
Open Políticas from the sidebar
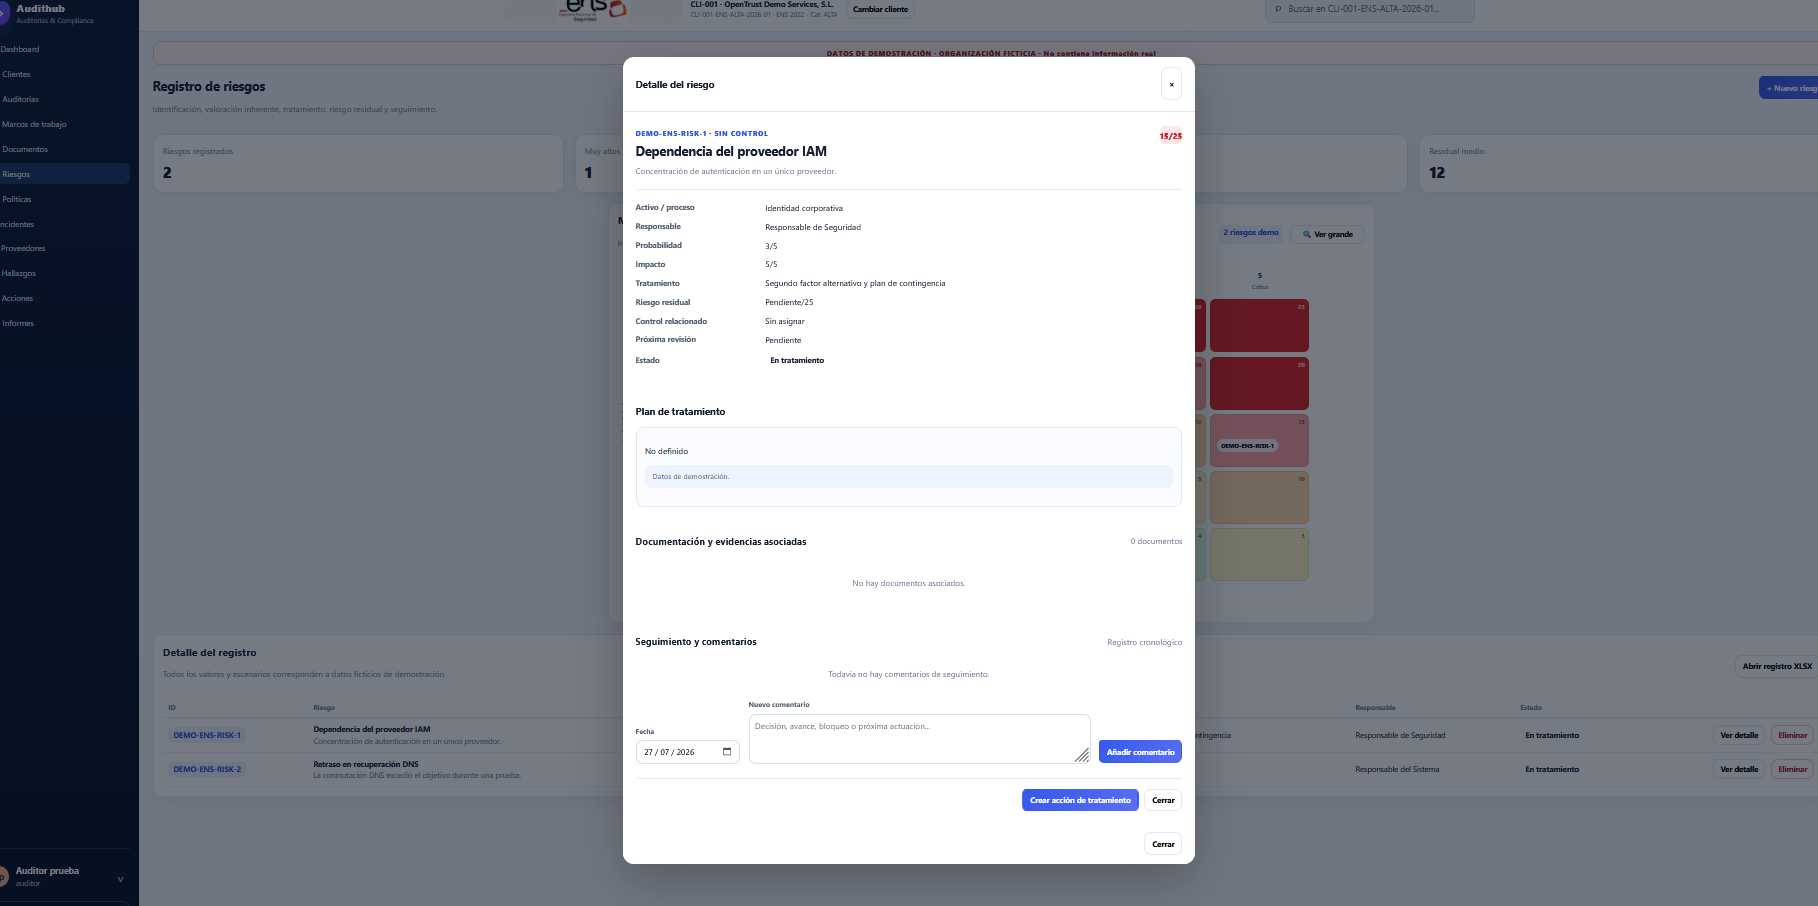click(x=17, y=199)
